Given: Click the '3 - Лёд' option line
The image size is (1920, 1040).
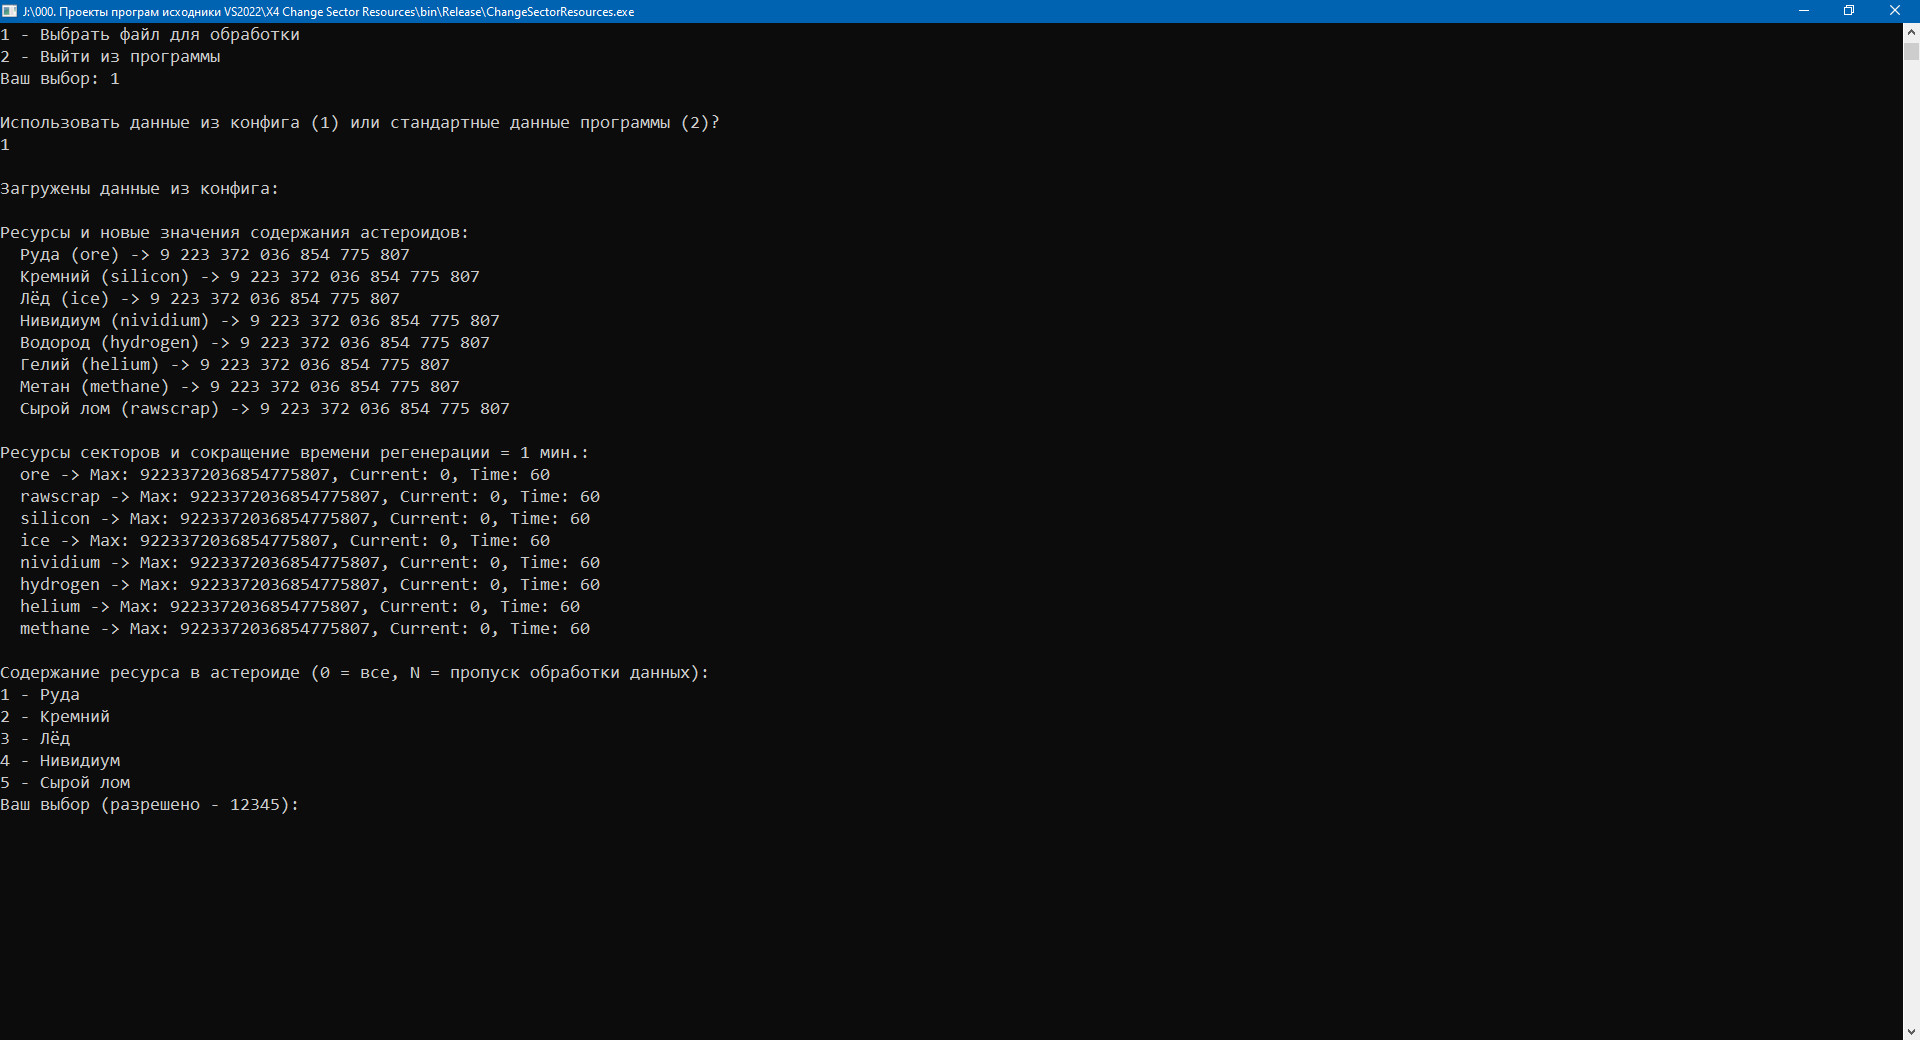Looking at the screenshot, I should click(36, 739).
